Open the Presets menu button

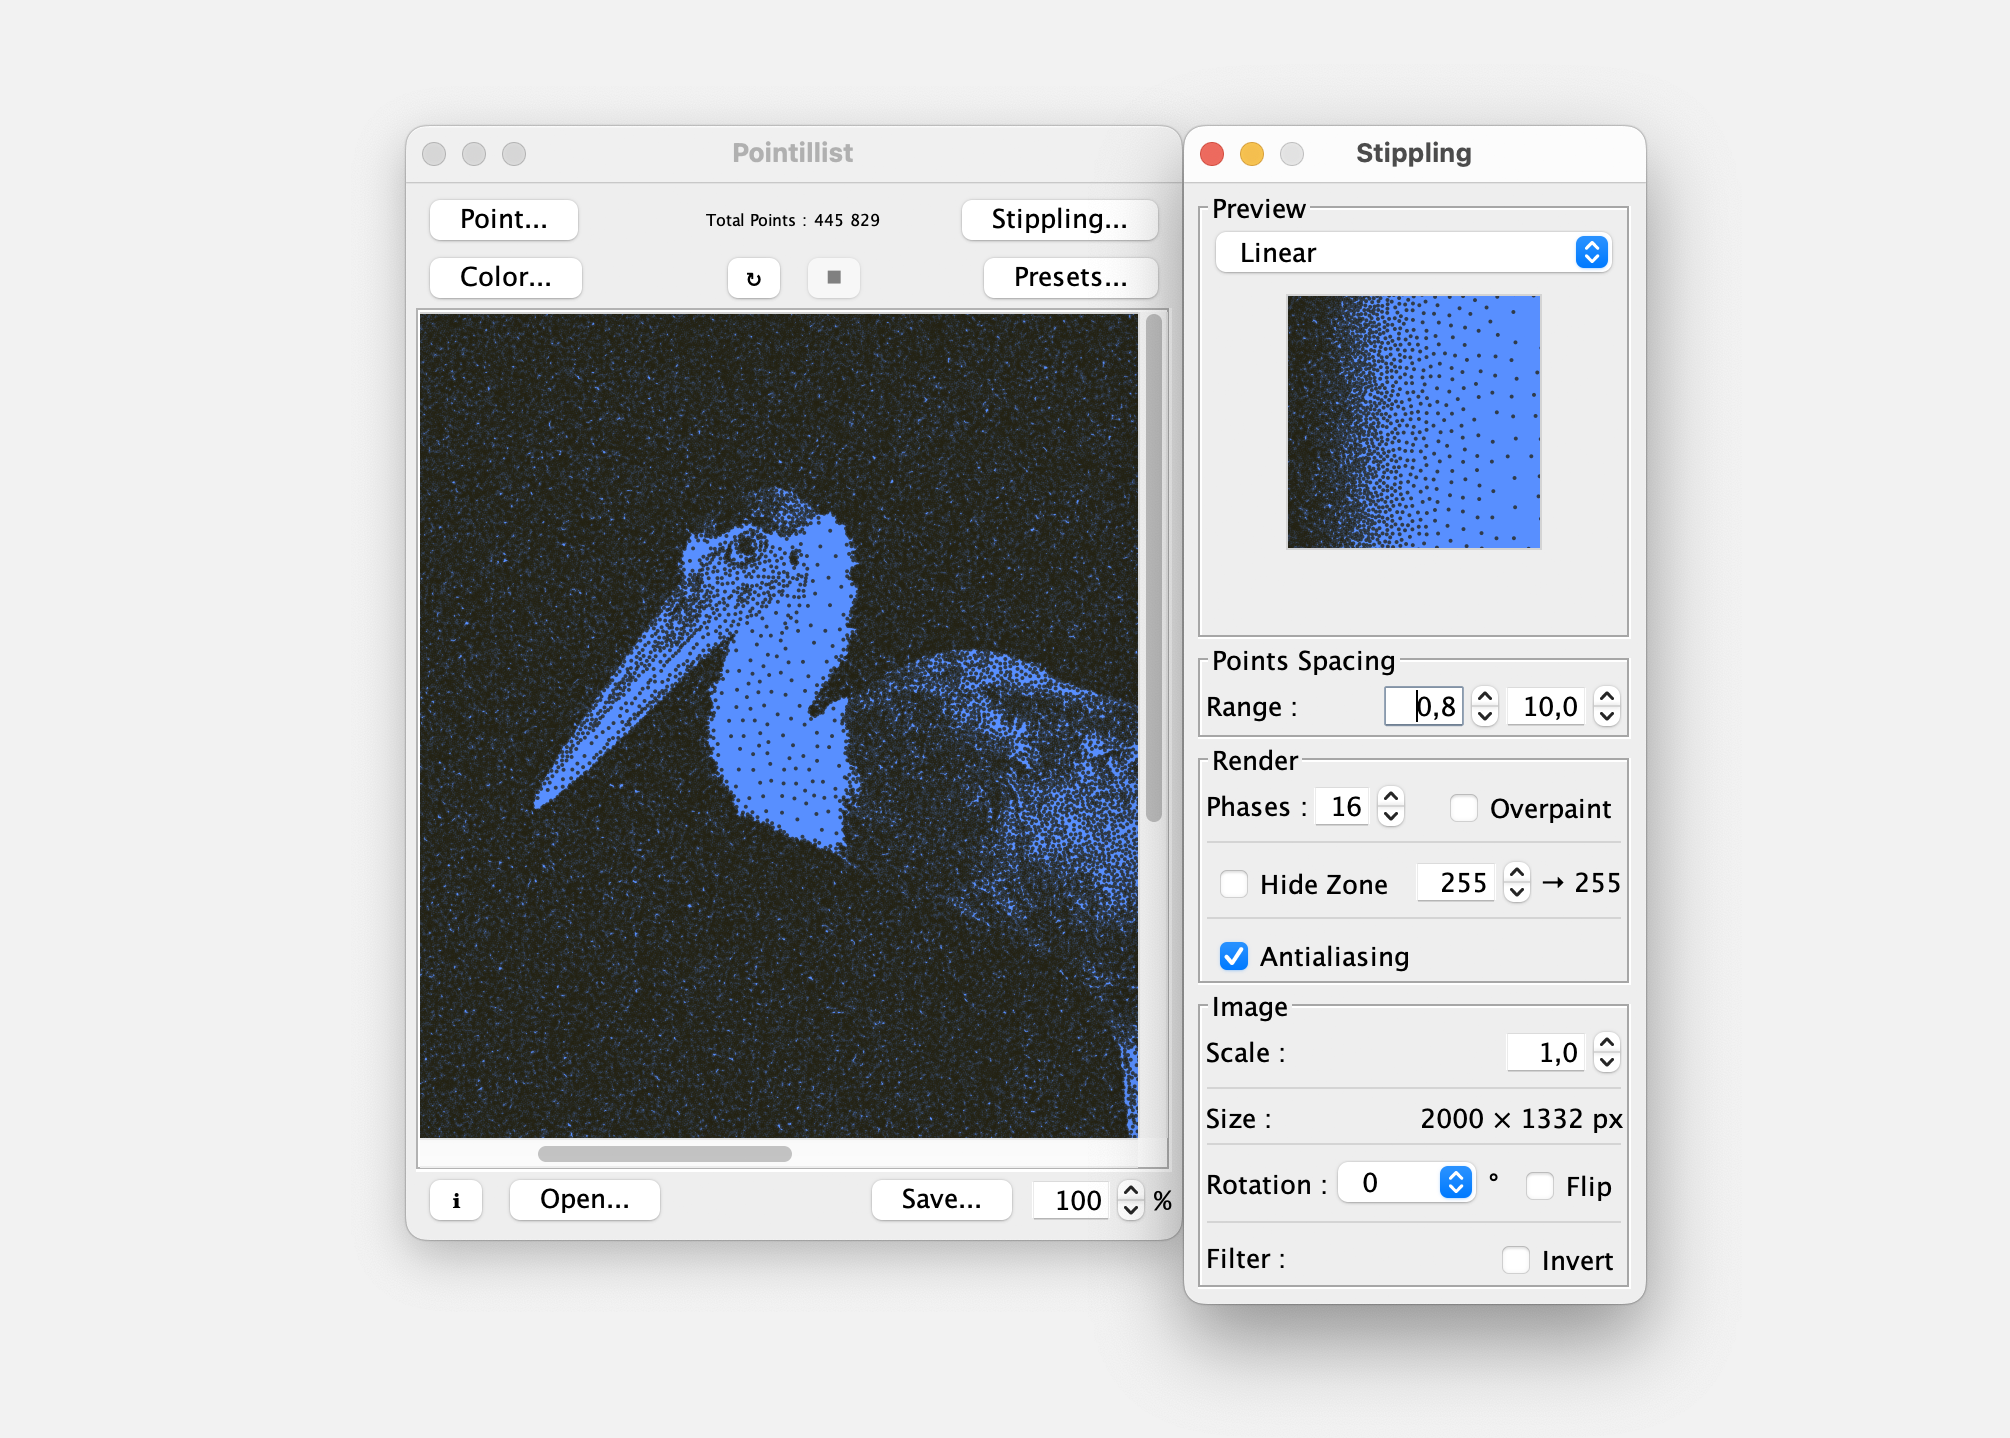[1070, 278]
